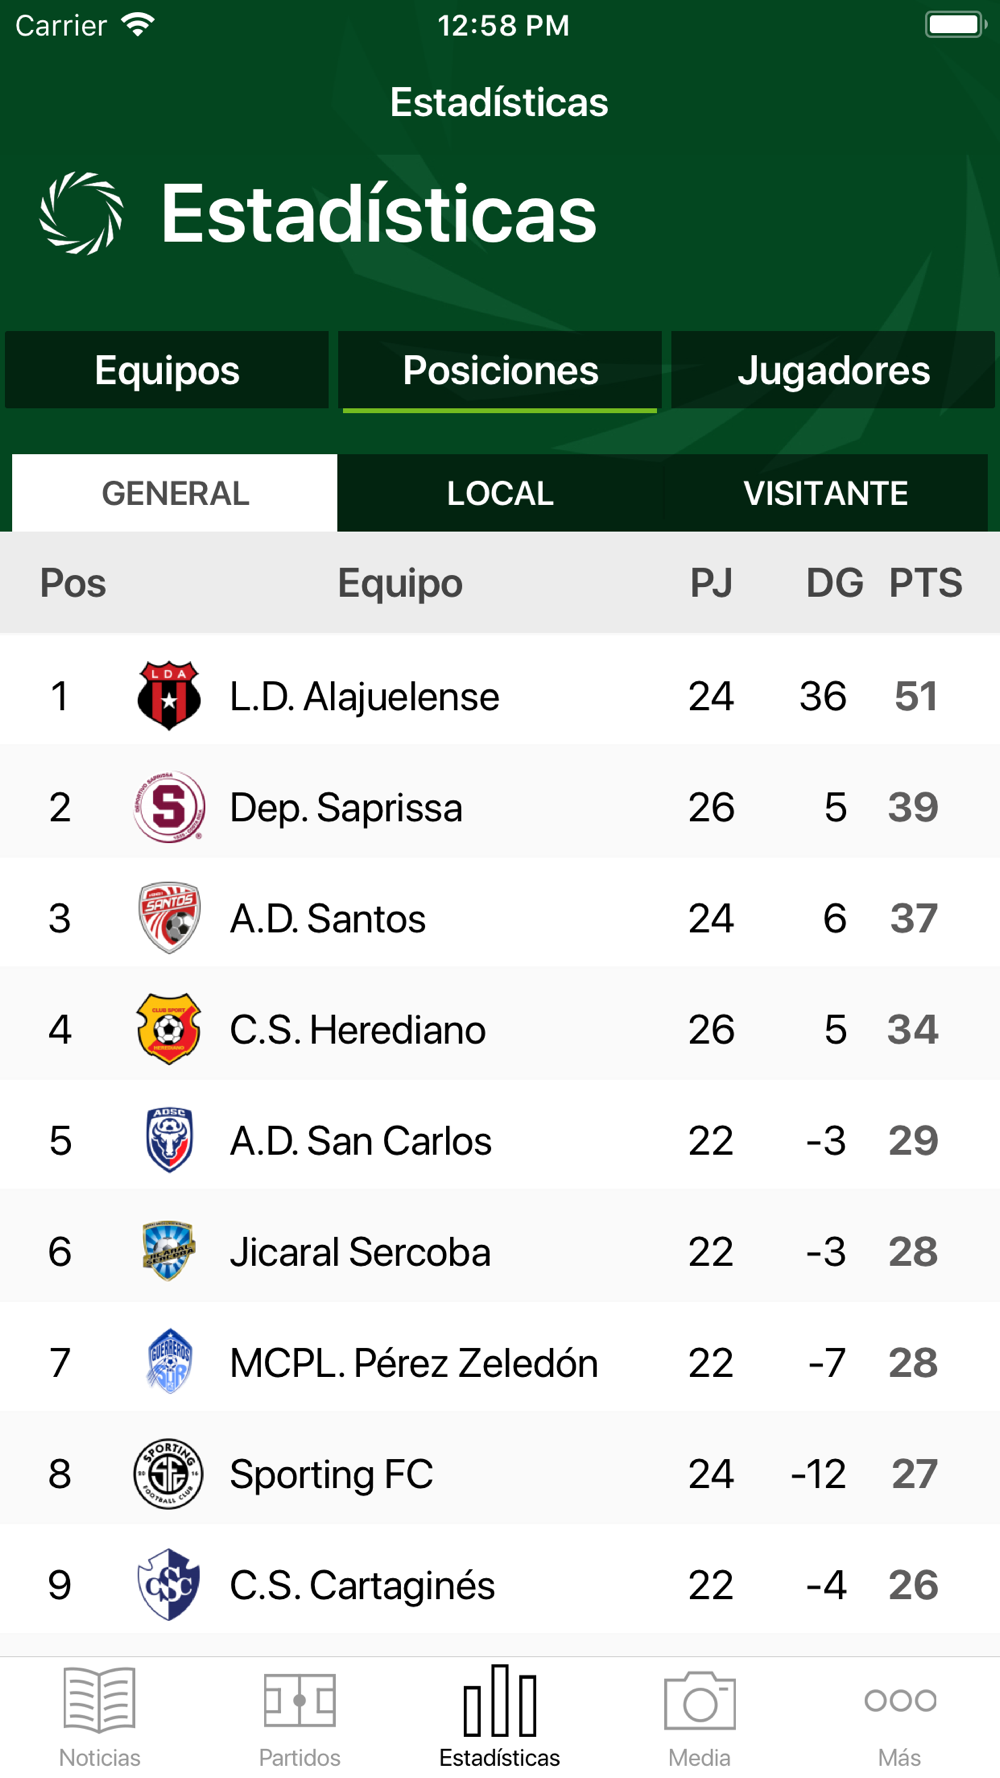Tap the Más three-circles icon
This screenshot has width=1000, height=1778.
[900, 1700]
